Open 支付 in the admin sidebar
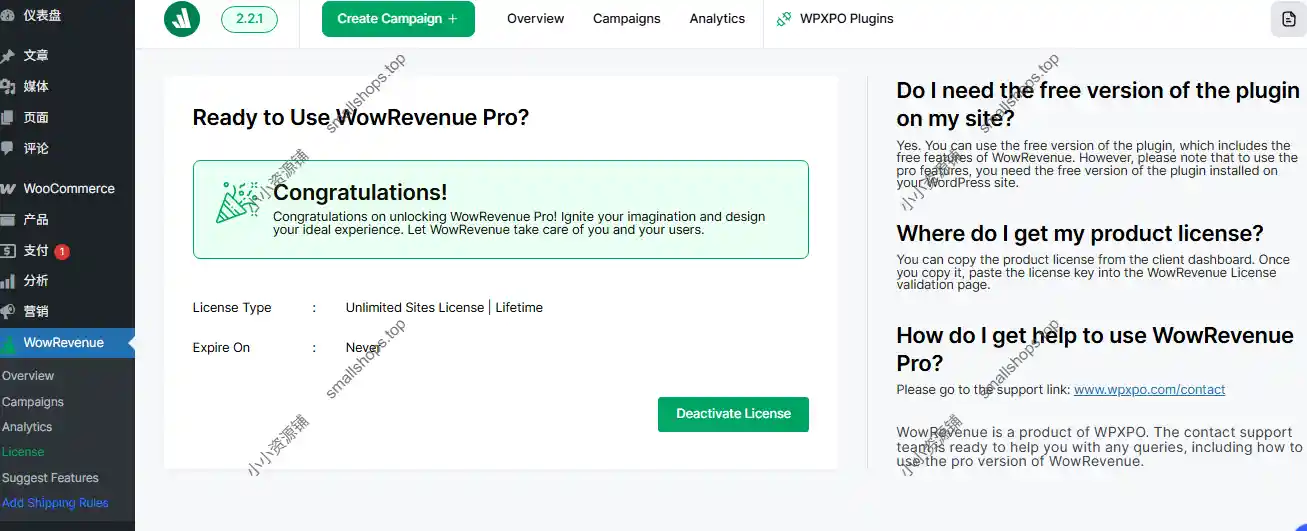 point(36,251)
